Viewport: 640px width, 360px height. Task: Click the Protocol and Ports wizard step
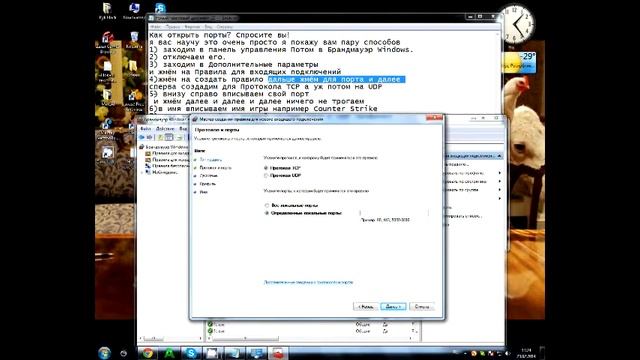(x=215, y=168)
